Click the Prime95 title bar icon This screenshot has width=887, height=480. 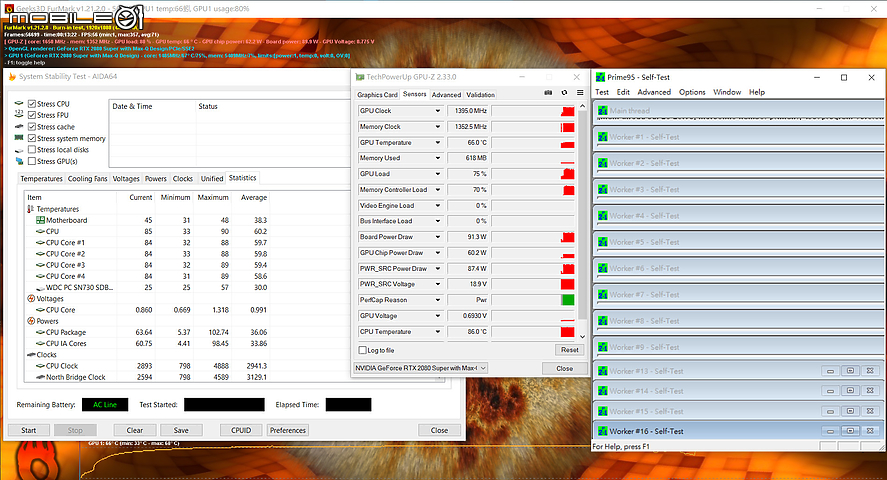coord(600,77)
